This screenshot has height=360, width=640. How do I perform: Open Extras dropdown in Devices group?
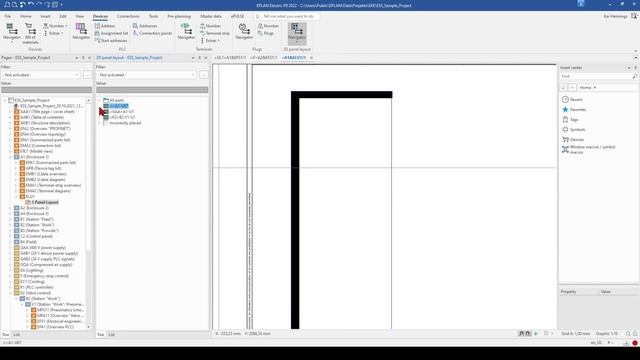tap(54, 33)
